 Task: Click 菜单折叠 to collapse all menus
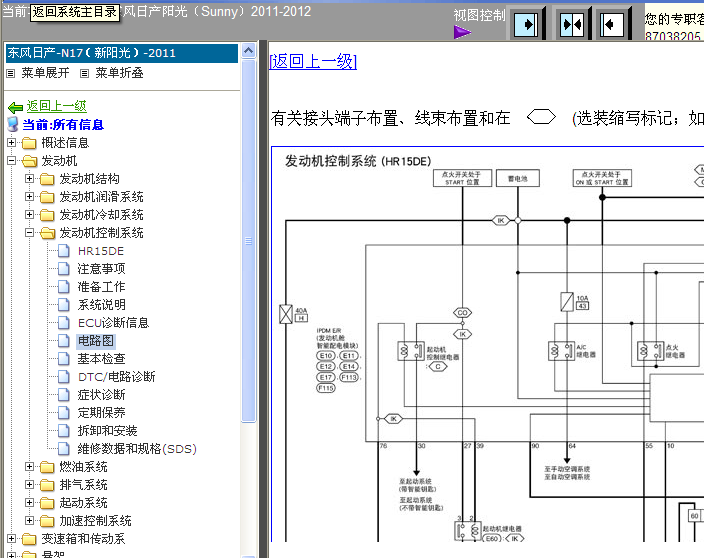[x=119, y=73]
